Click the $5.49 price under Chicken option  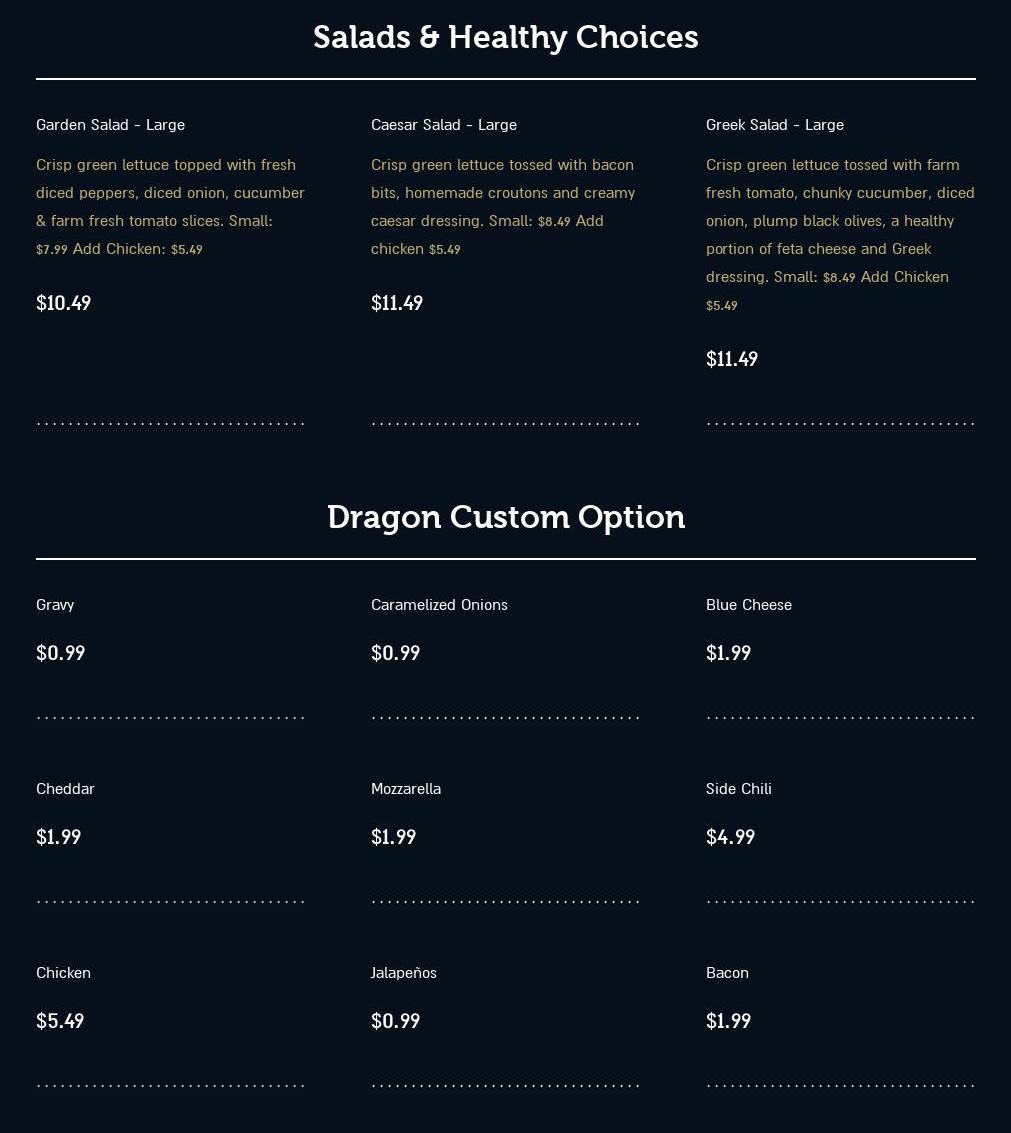60,1021
